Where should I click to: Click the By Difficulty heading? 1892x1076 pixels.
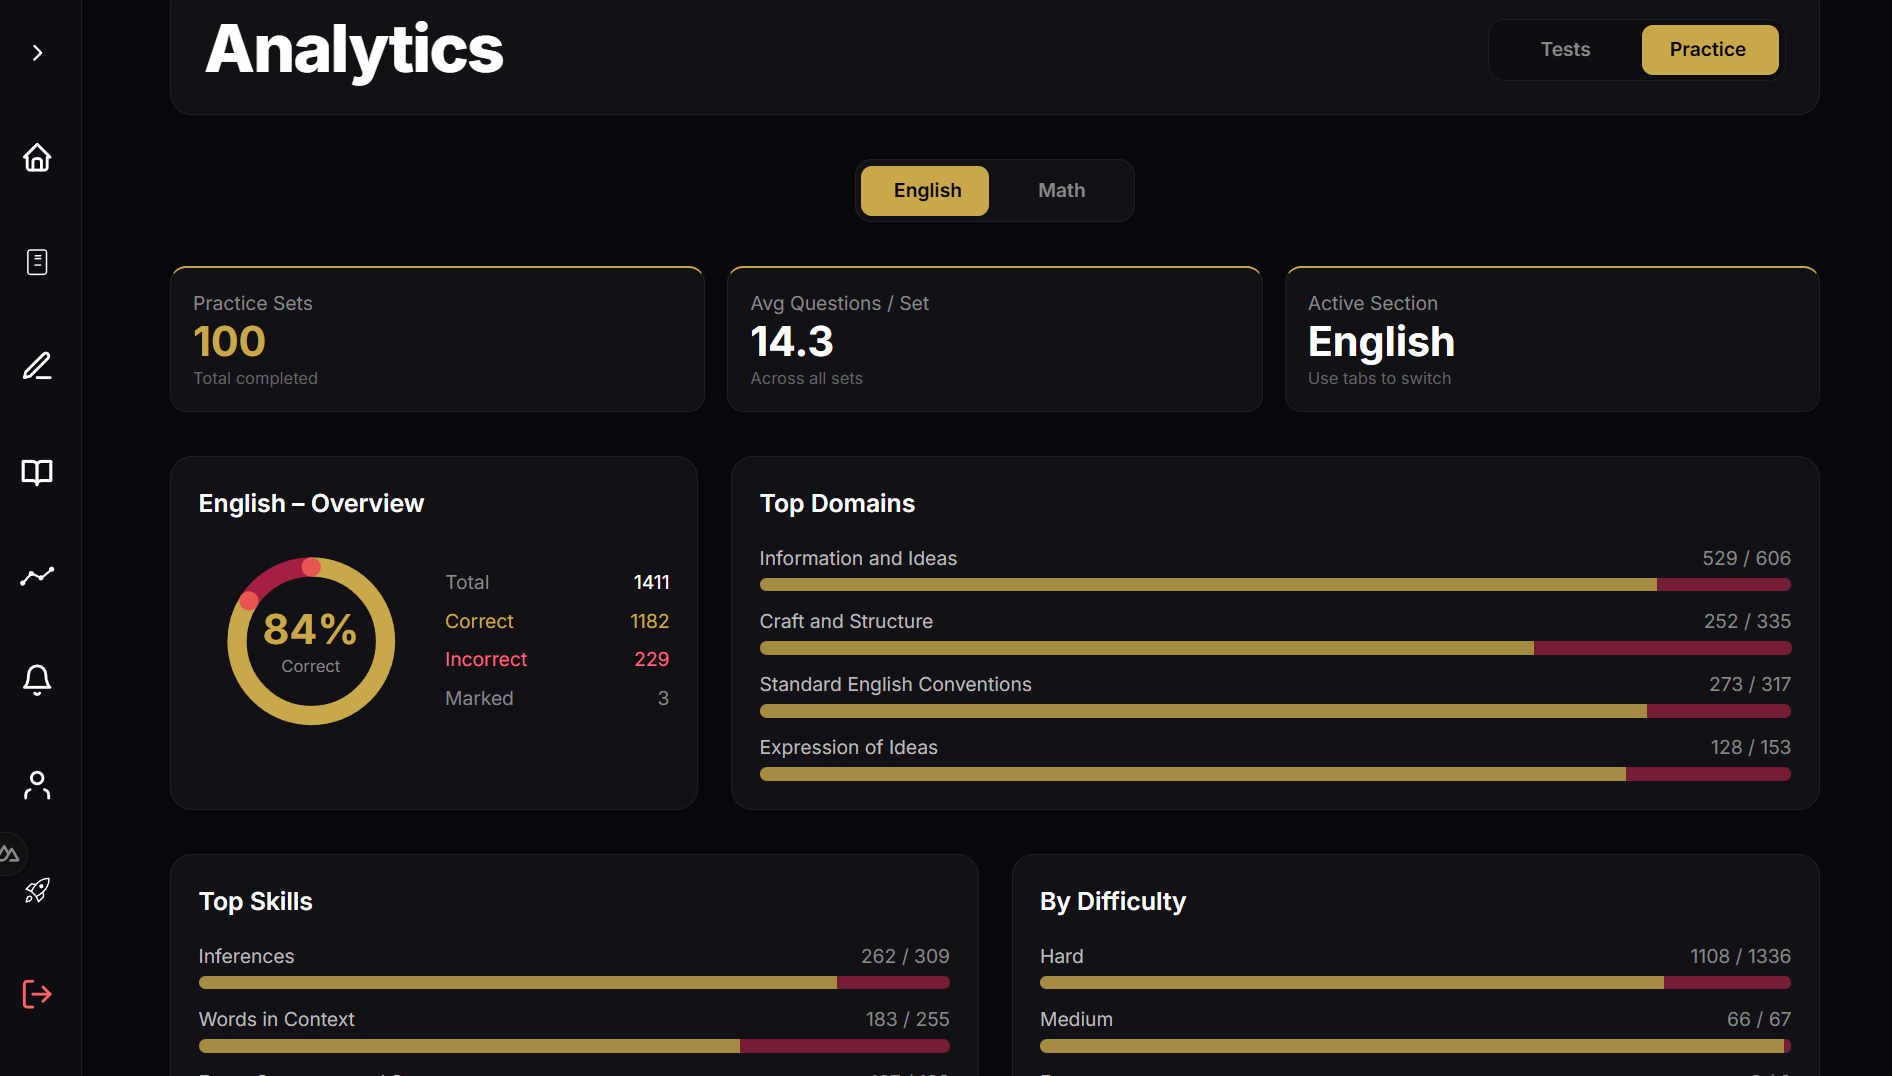(x=1113, y=901)
